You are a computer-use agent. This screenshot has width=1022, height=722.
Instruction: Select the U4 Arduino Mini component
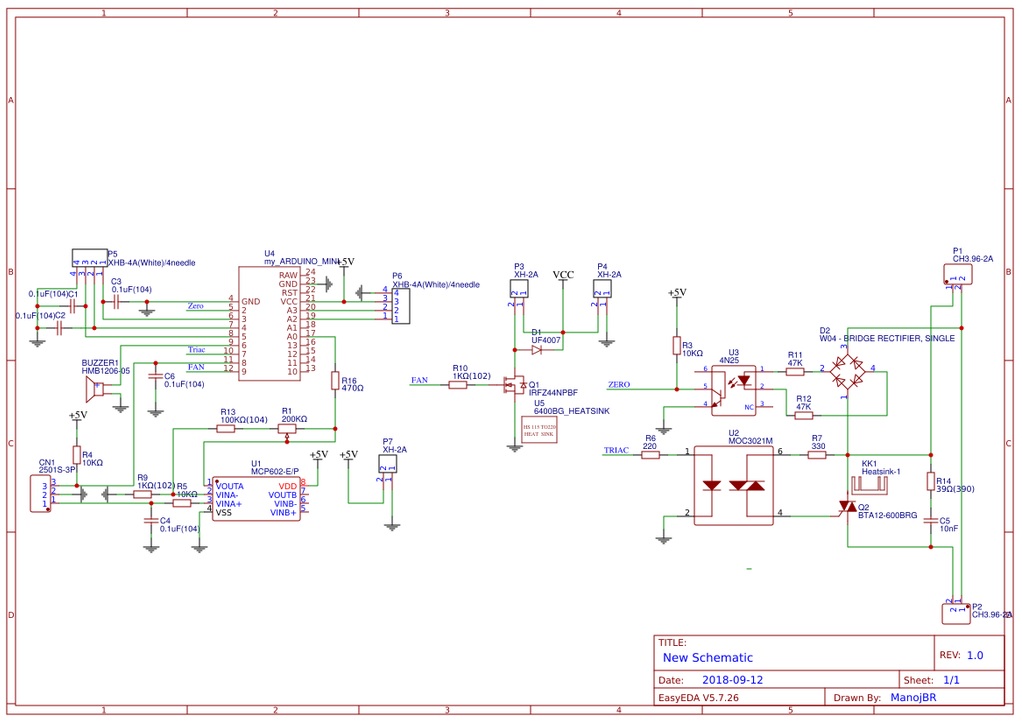click(x=269, y=323)
